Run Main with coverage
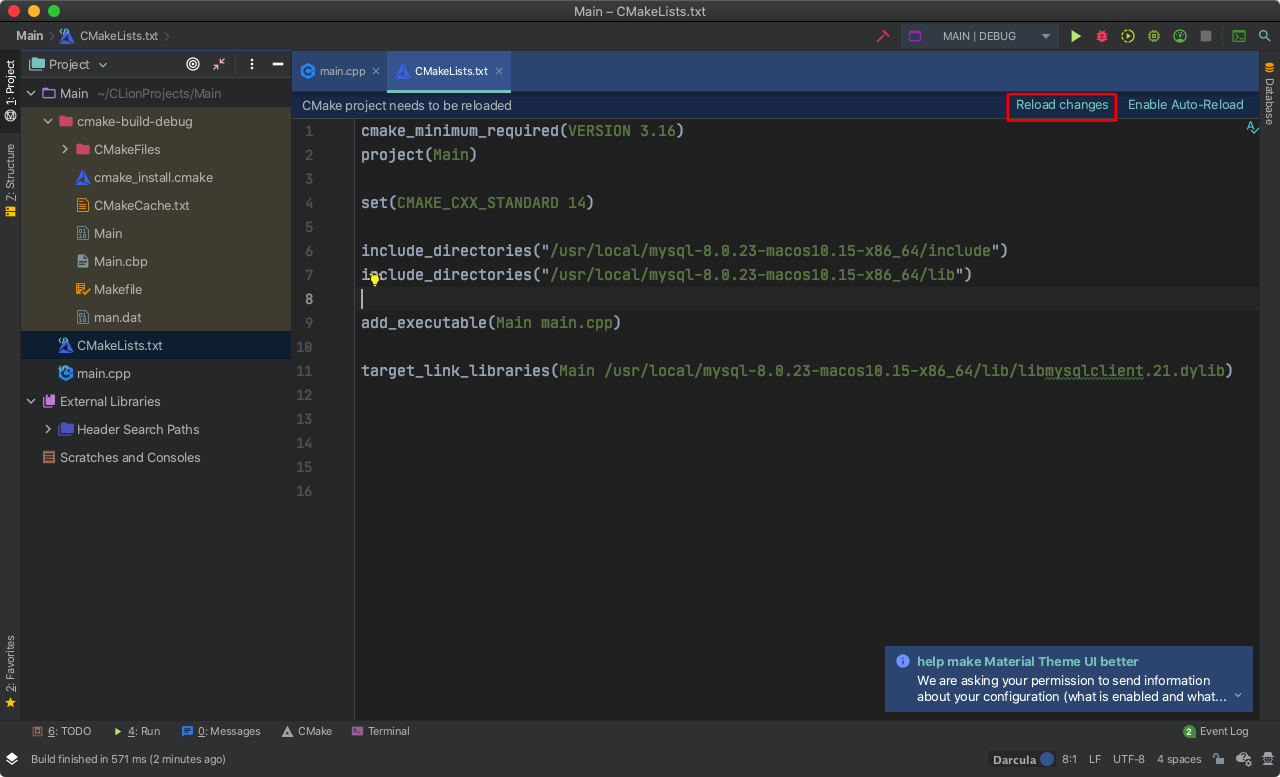 [1127, 35]
